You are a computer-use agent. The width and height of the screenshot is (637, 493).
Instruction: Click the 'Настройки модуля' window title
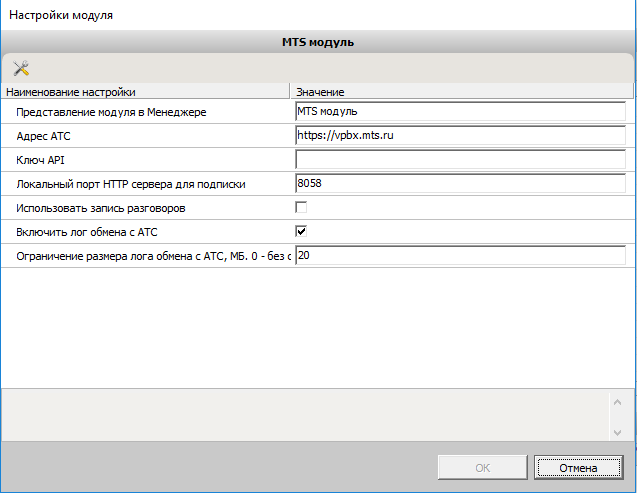click(61, 15)
